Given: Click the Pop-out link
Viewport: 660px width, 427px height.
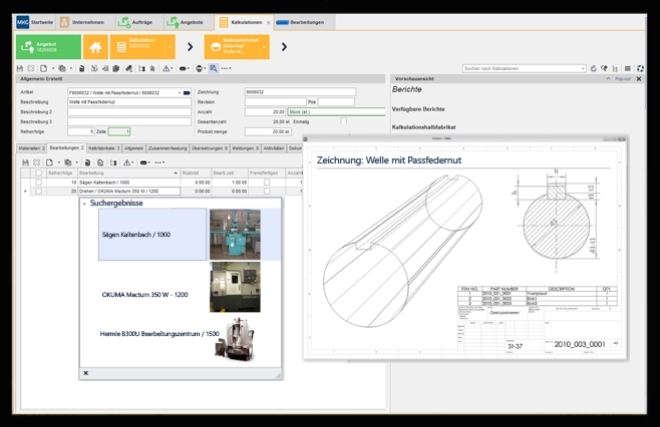Looking at the screenshot, I should pos(622,78).
